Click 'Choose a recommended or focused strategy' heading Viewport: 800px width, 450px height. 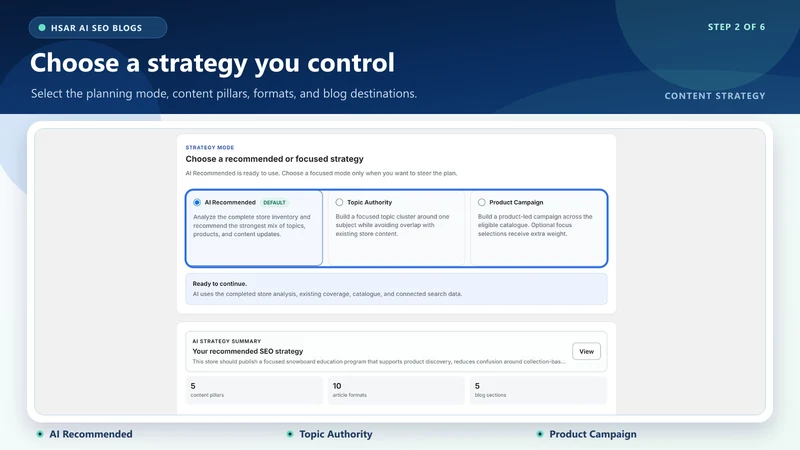tap(274, 159)
